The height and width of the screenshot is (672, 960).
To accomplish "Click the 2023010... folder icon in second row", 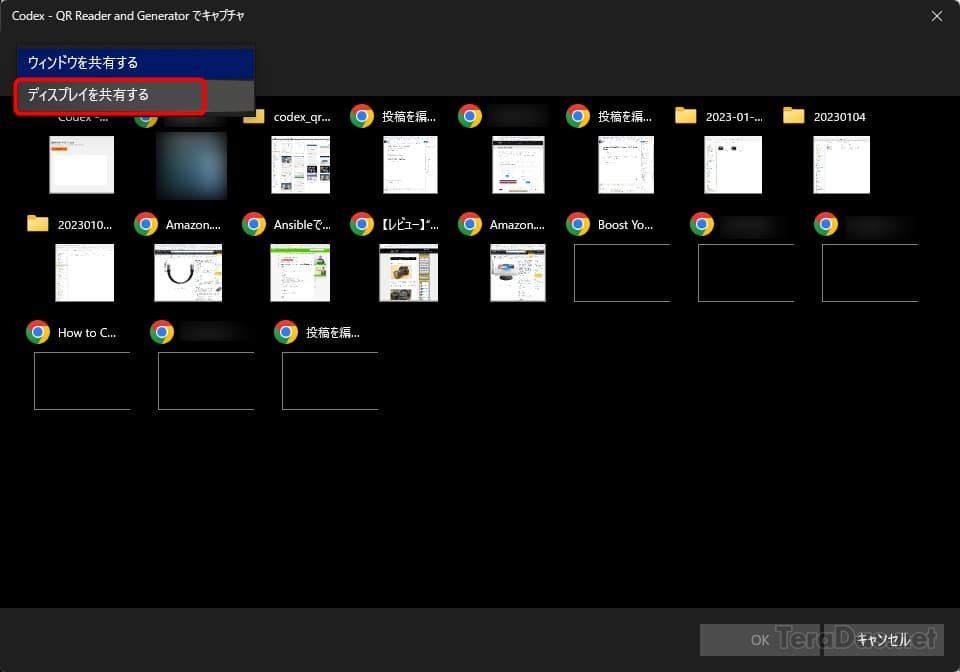I will (38, 224).
